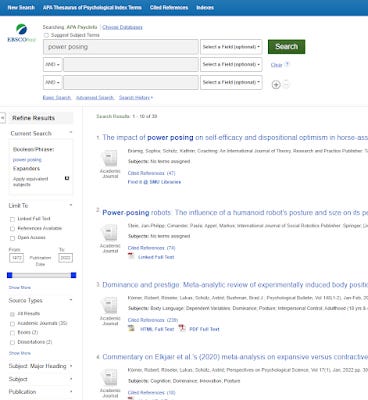Open AND operator dropdown on second row
368x400 pixels.
[52, 64]
